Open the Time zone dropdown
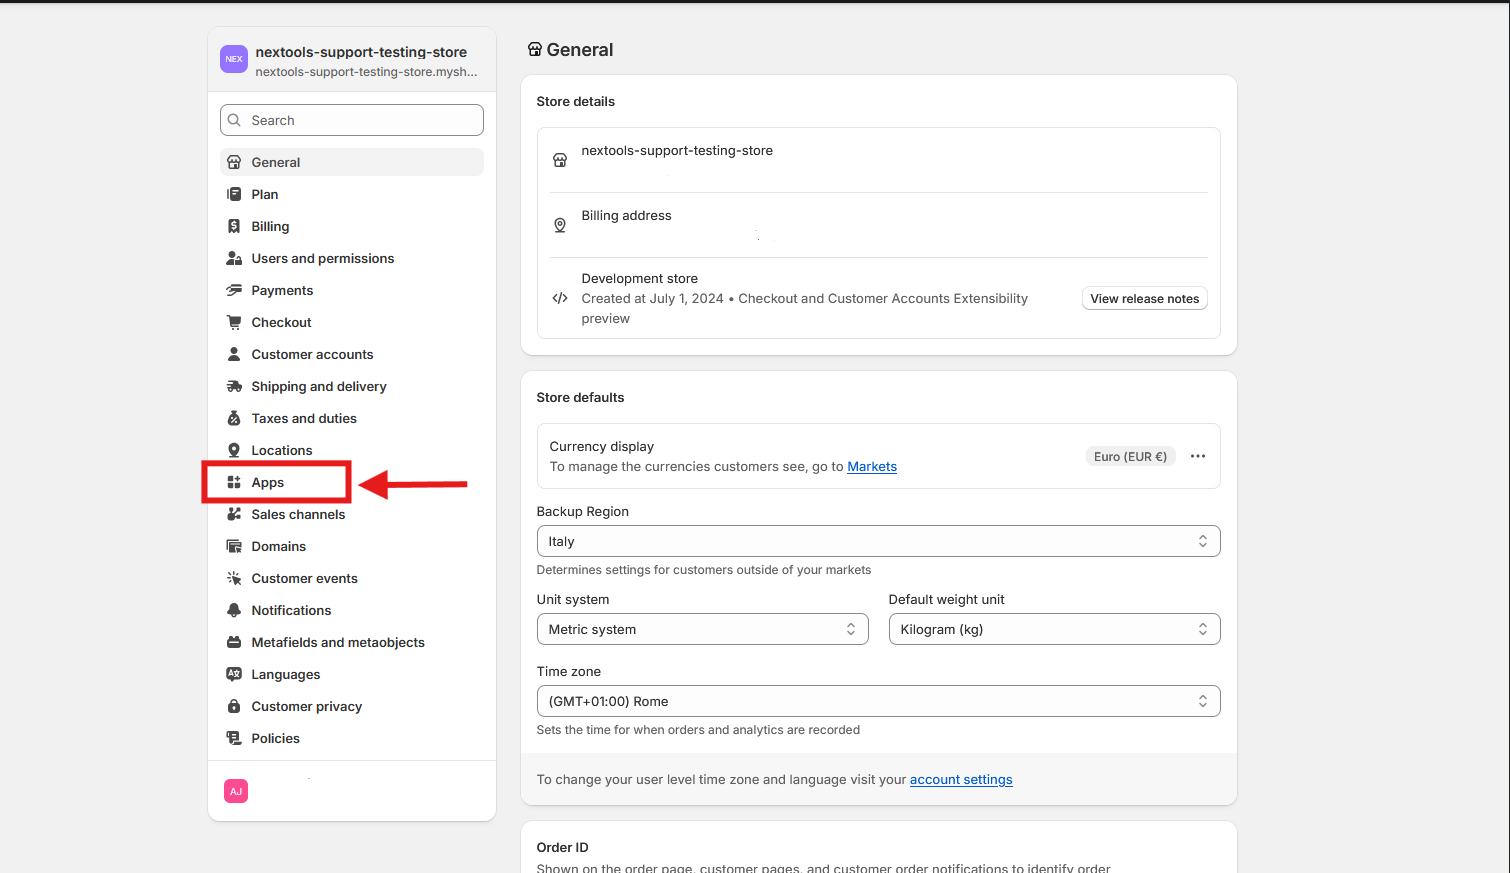This screenshot has width=1510, height=873. click(878, 701)
